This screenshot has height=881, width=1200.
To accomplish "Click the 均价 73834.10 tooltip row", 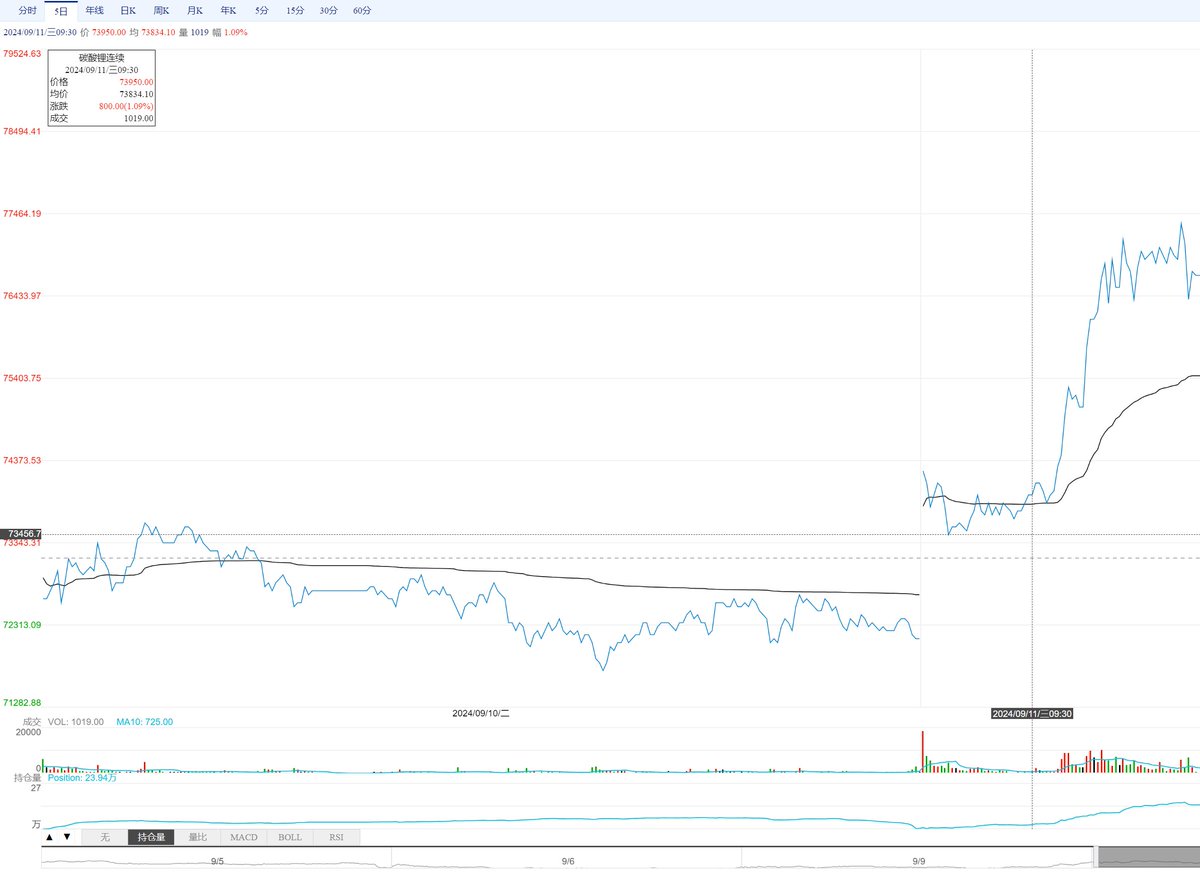I will coord(101,94).
